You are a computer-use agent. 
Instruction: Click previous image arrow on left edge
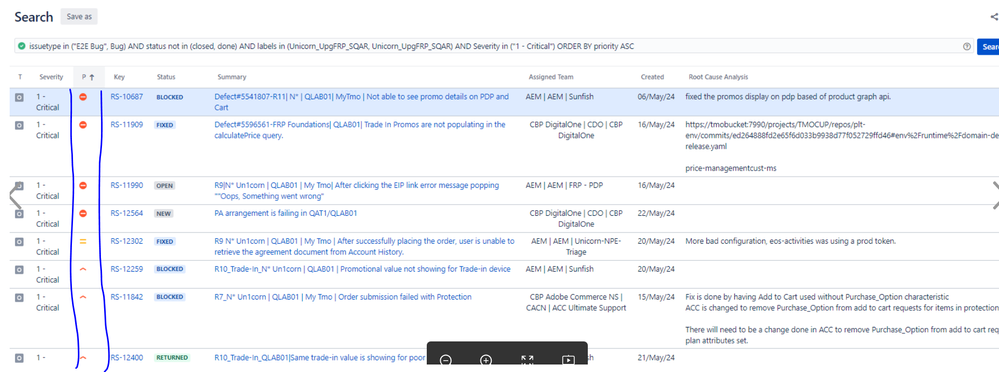coord(15,196)
